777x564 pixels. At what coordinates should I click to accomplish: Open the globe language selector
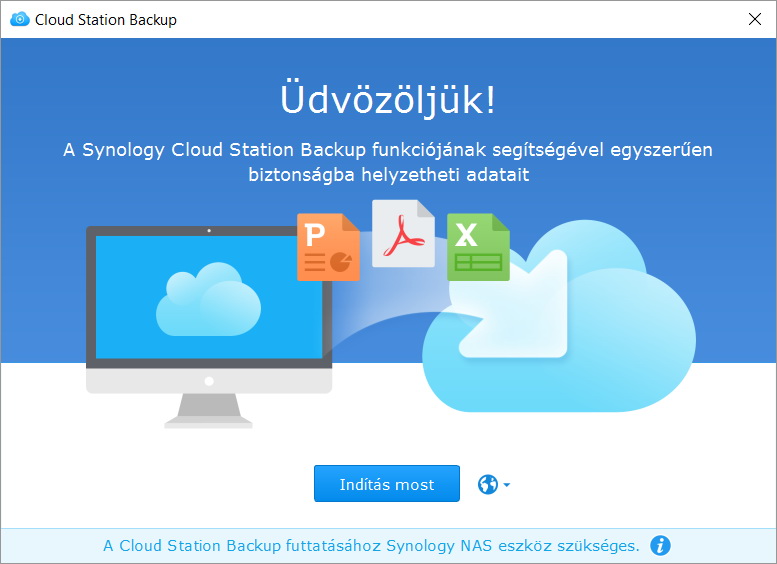[x=488, y=485]
